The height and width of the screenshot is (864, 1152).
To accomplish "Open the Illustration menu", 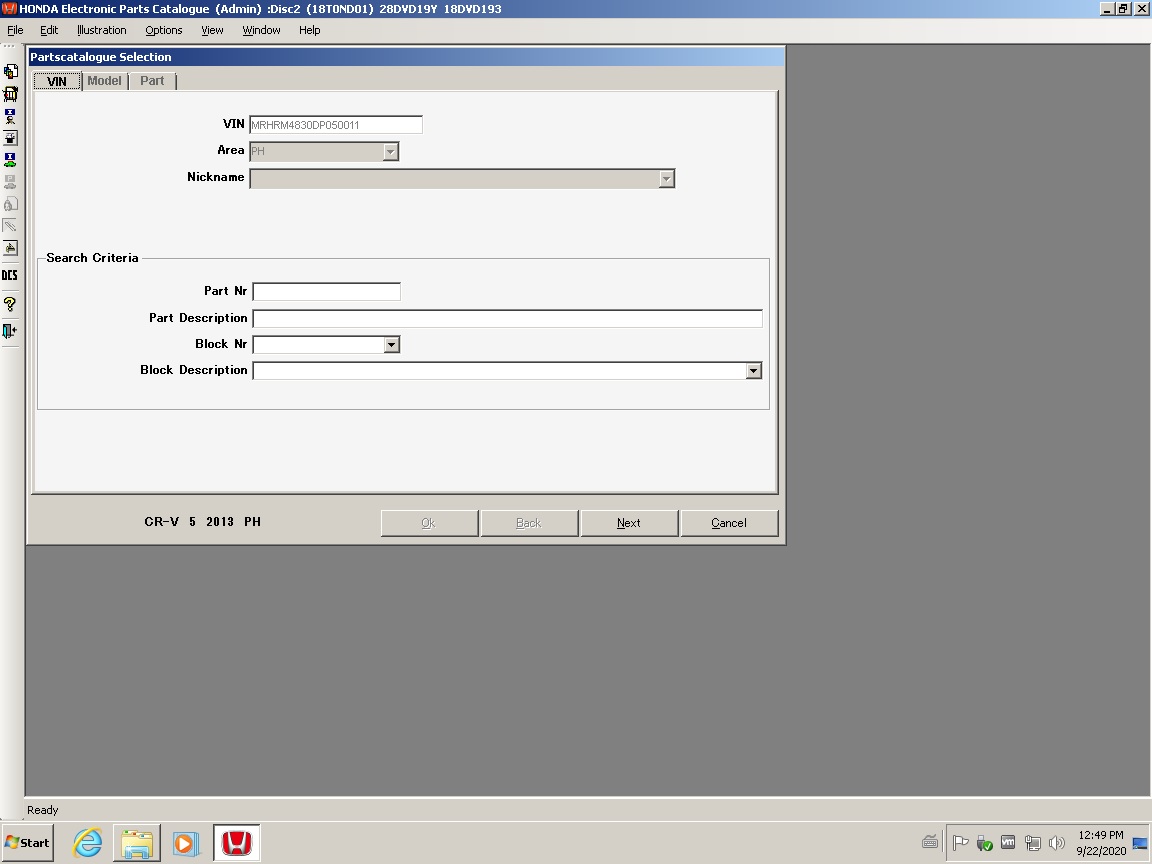I will pos(102,30).
